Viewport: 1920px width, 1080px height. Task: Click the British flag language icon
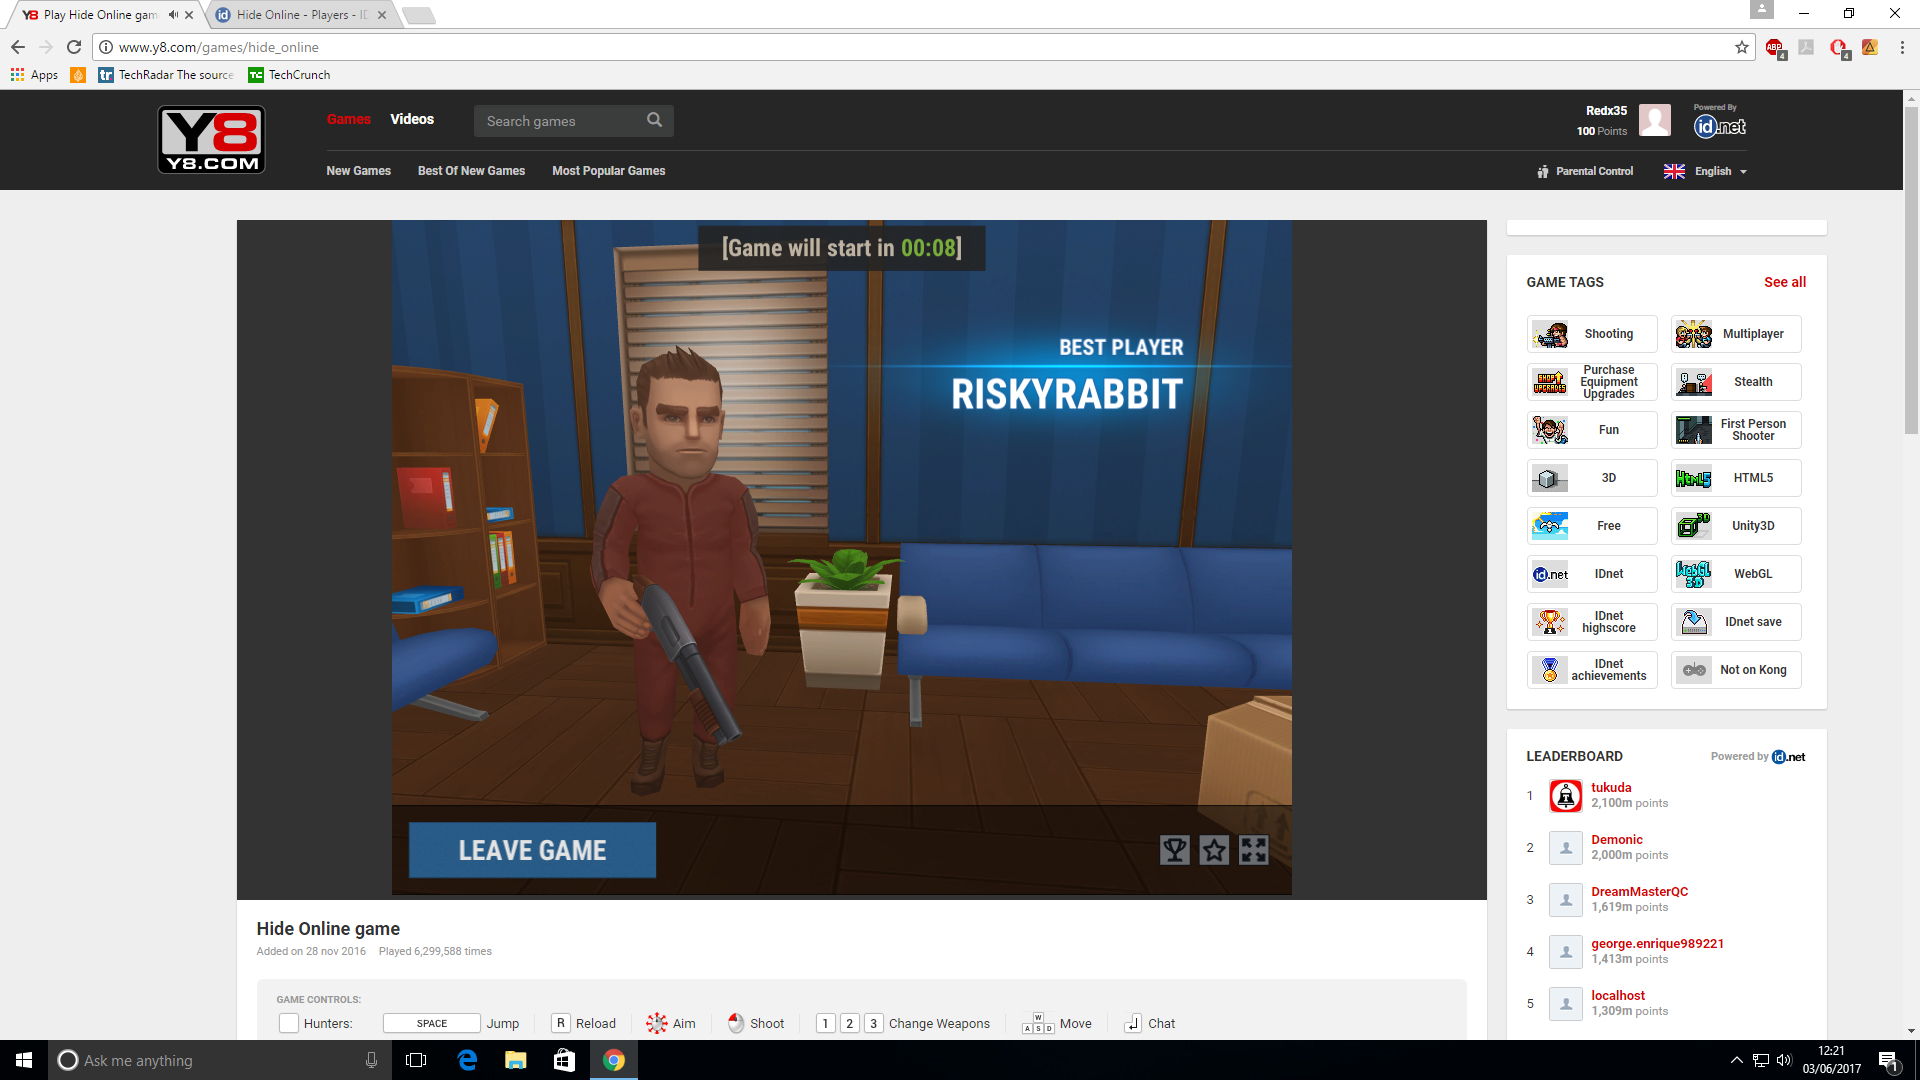tap(1675, 170)
